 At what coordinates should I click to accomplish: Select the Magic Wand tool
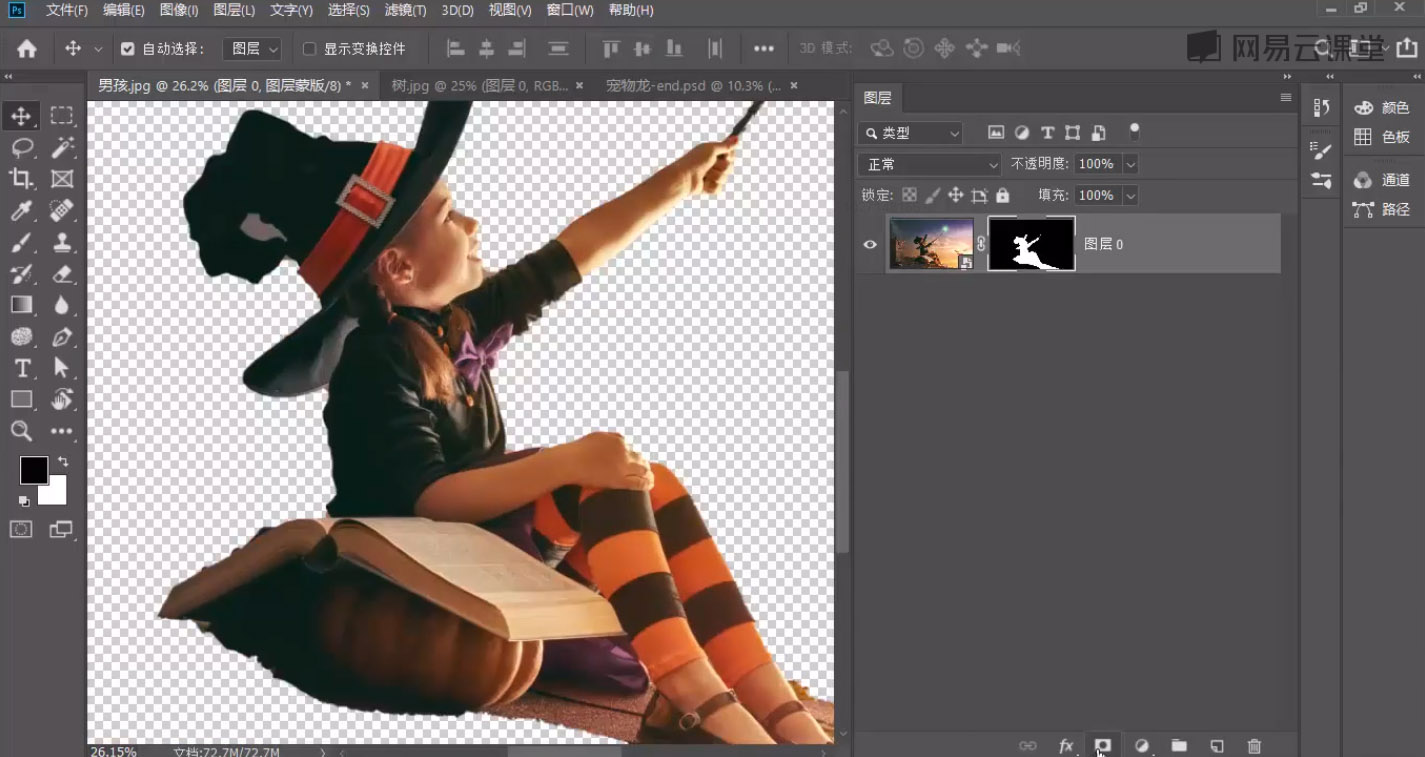[x=62, y=148]
